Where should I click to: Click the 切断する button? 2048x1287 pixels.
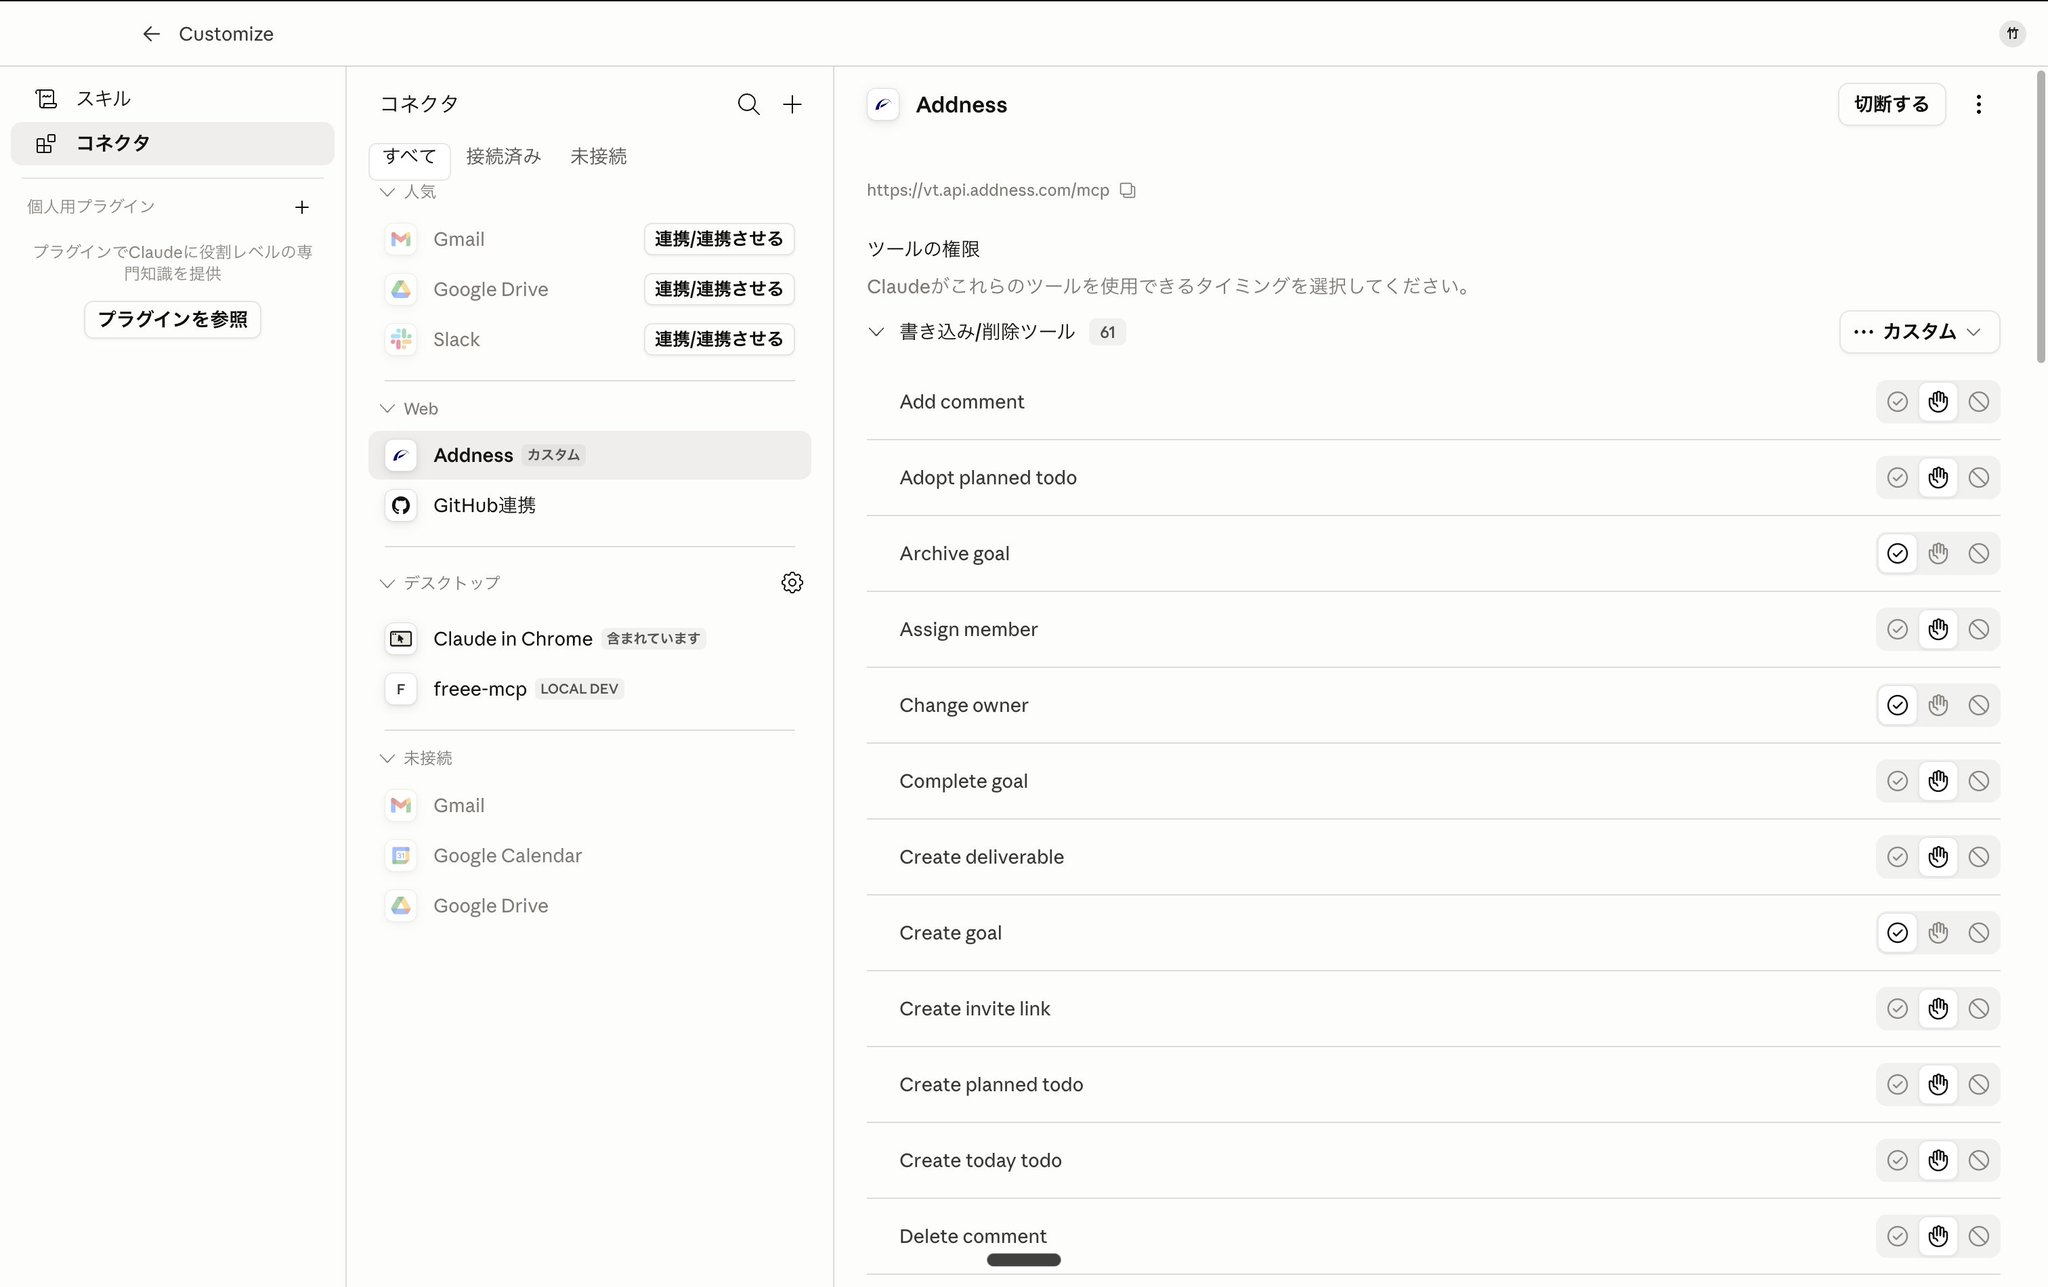pyautogui.click(x=1891, y=104)
